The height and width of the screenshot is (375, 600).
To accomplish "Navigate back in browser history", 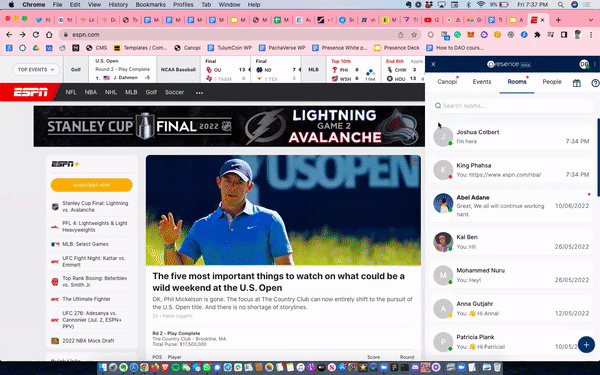I will tap(9, 35).
